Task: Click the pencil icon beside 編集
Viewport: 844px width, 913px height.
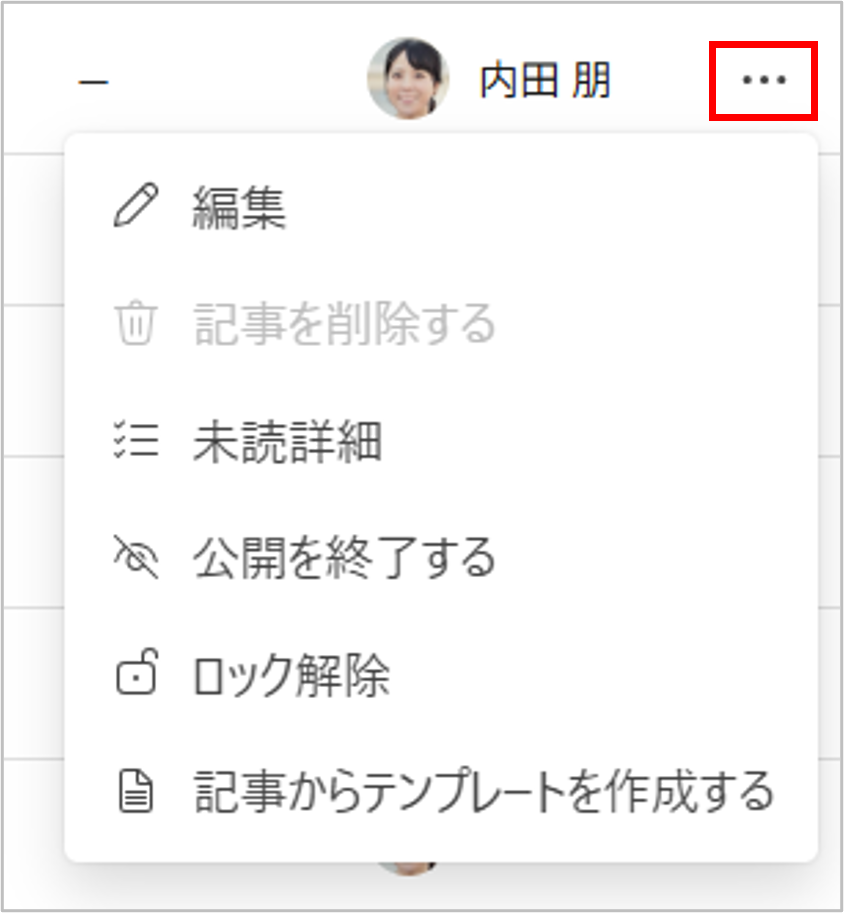Action: (136, 205)
